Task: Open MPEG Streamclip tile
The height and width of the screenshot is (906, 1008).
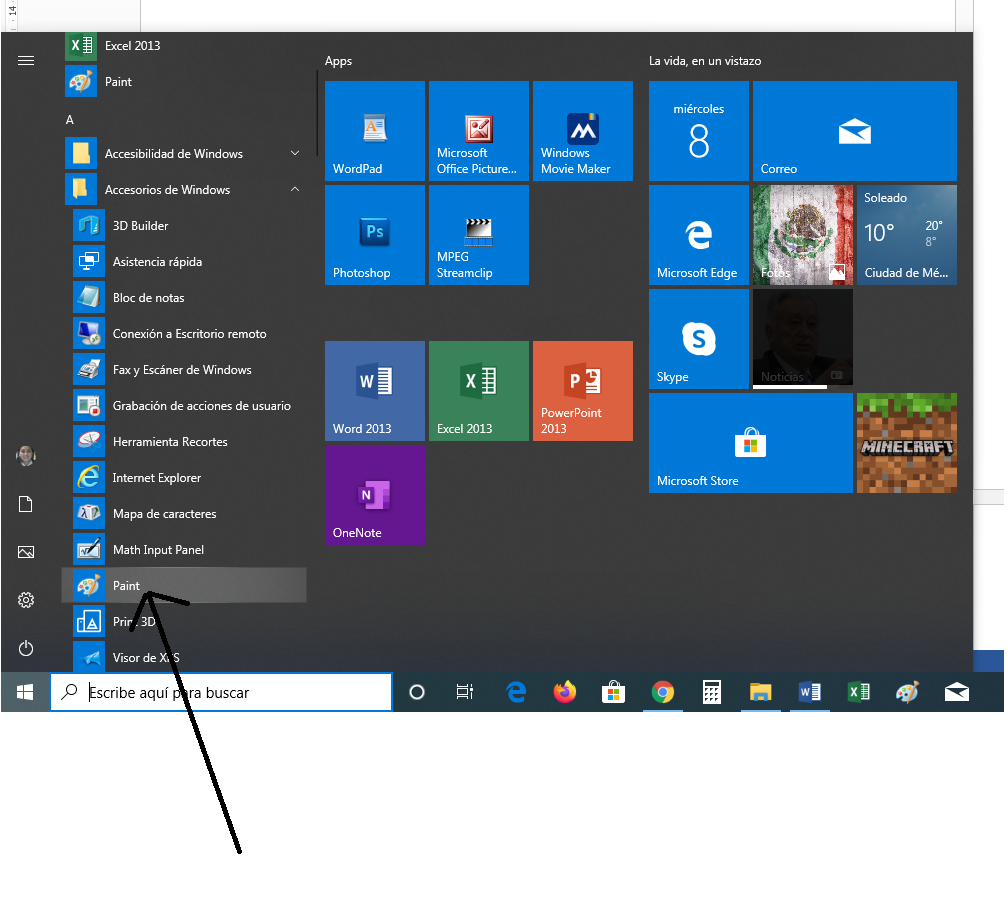Action: pos(479,235)
